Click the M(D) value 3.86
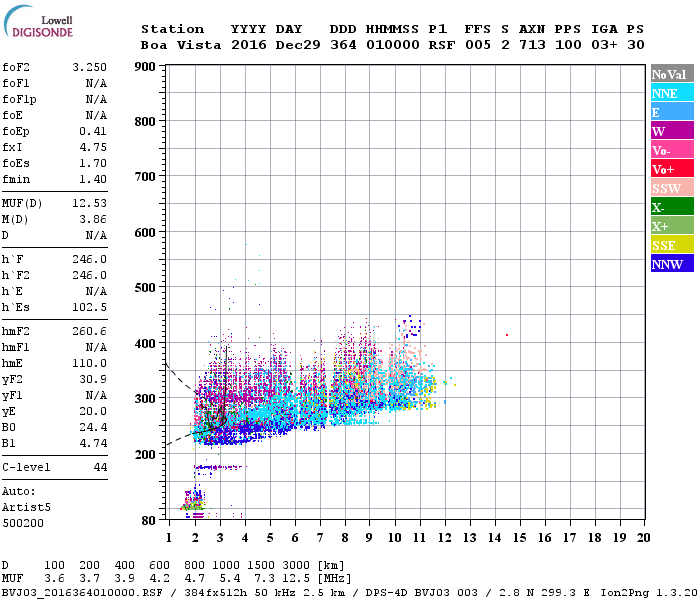Screen dimensions: 700x600 coord(93,219)
